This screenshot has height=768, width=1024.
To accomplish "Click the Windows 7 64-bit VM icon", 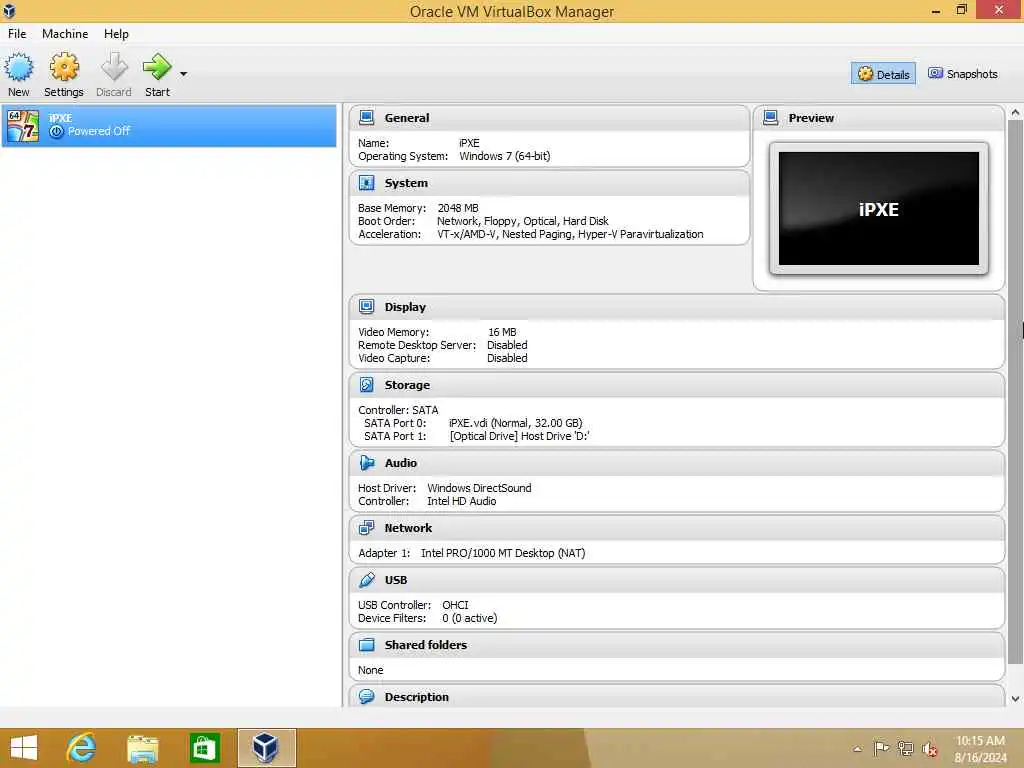I will 23,125.
